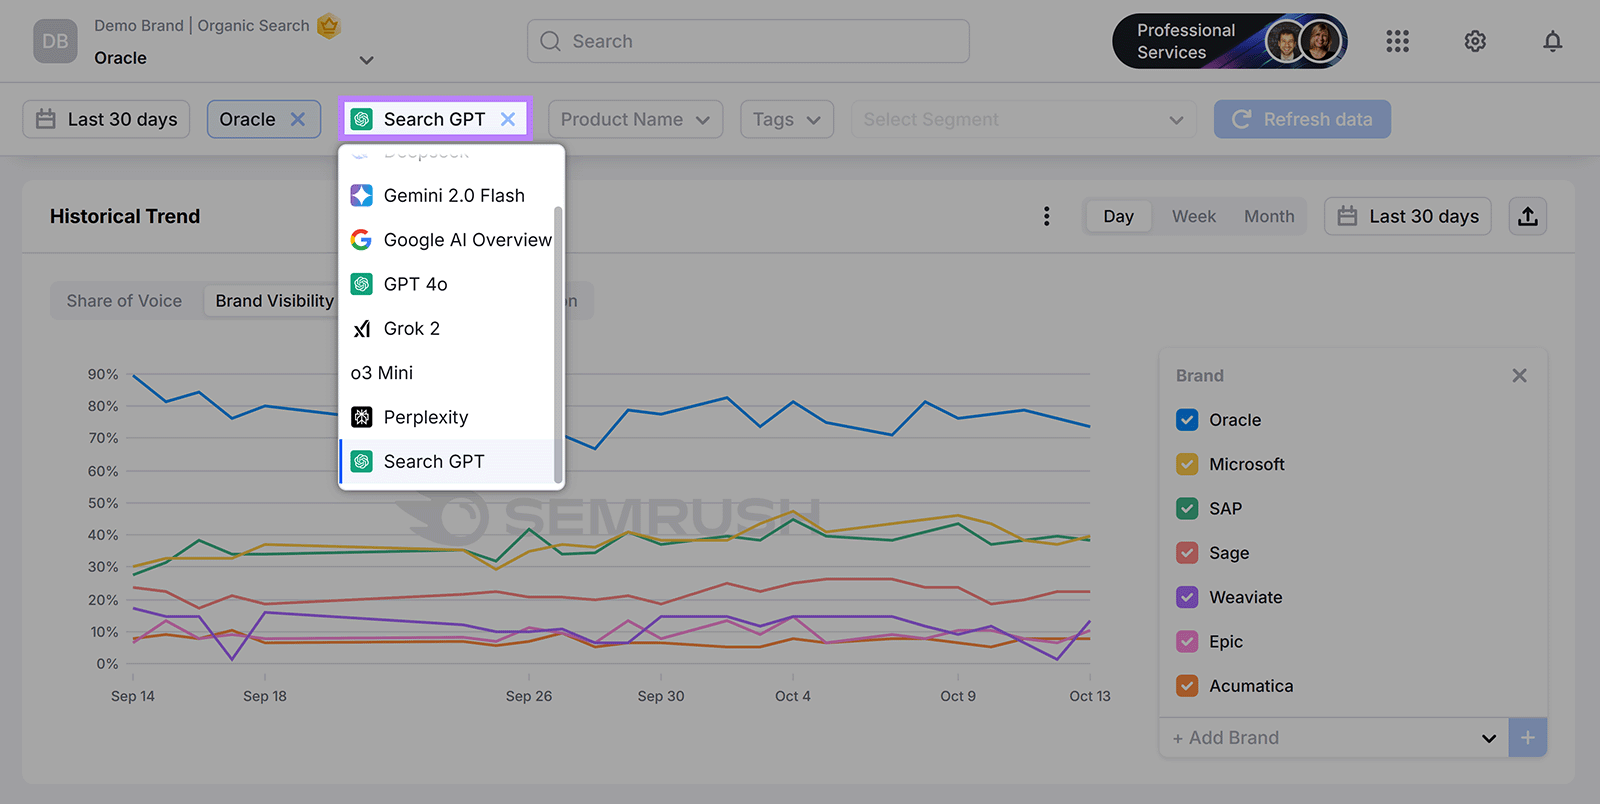1600x804 pixels.
Task: Open the apps grid menu icon
Action: tap(1397, 41)
